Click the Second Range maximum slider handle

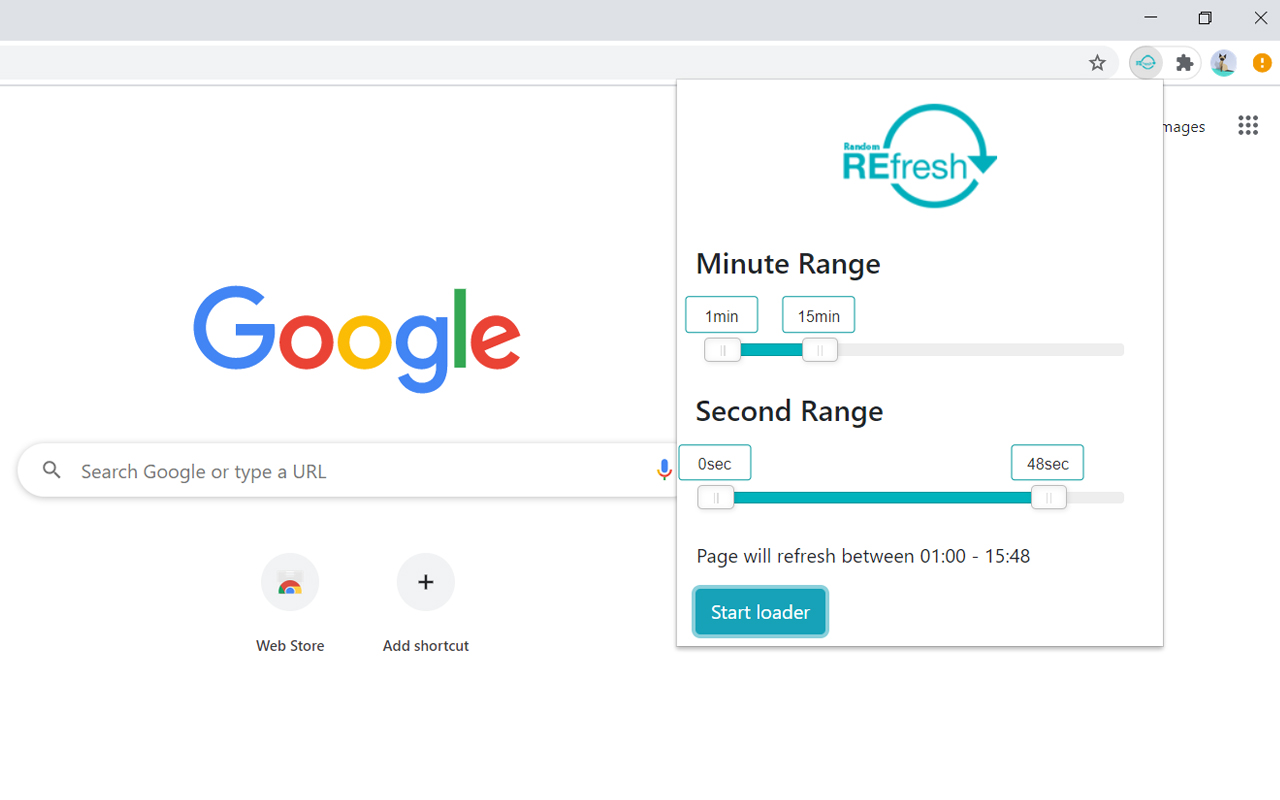pos(1048,497)
